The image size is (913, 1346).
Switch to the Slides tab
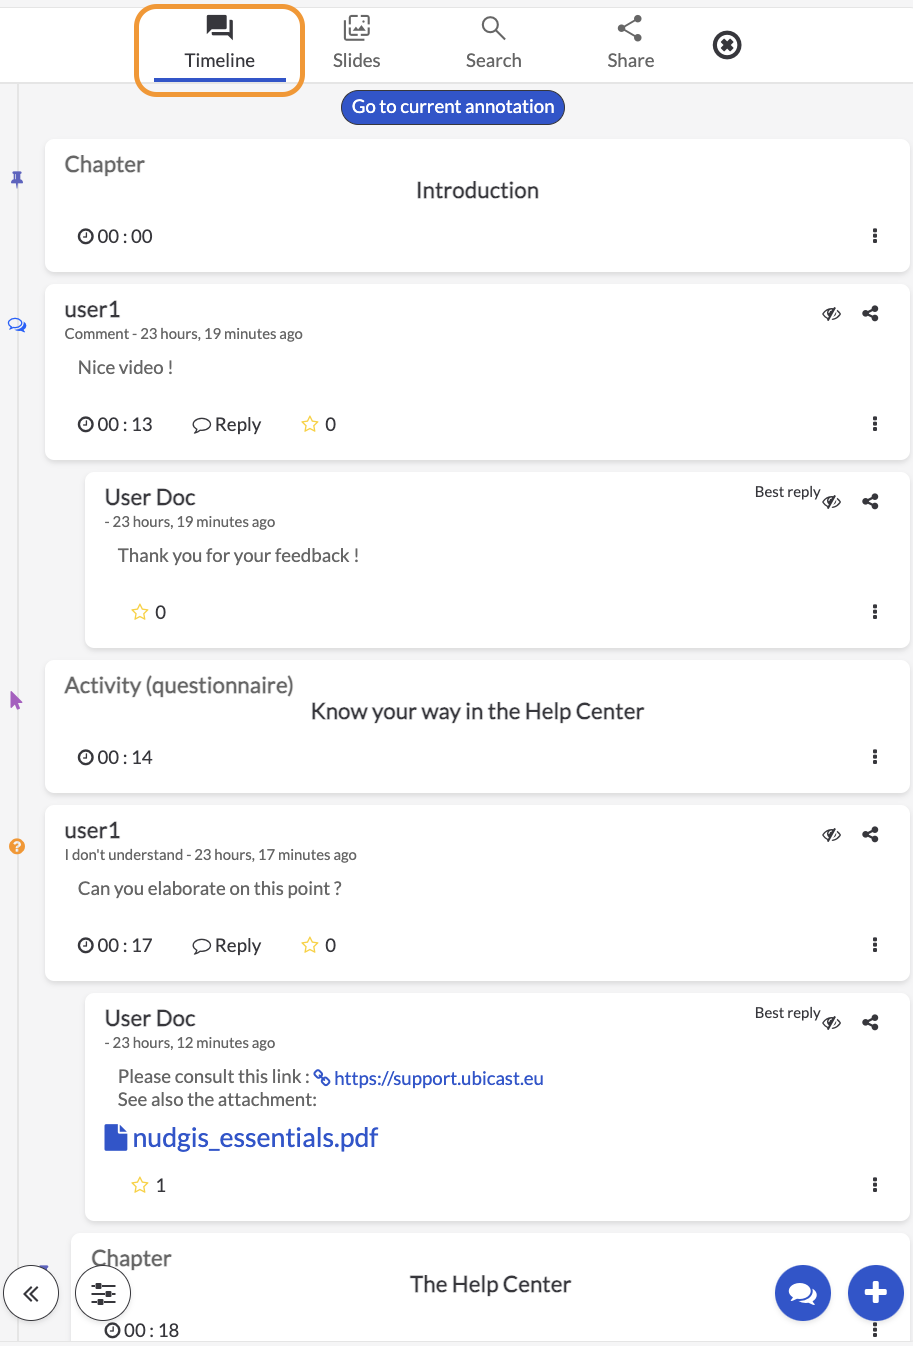tap(356, 44)
